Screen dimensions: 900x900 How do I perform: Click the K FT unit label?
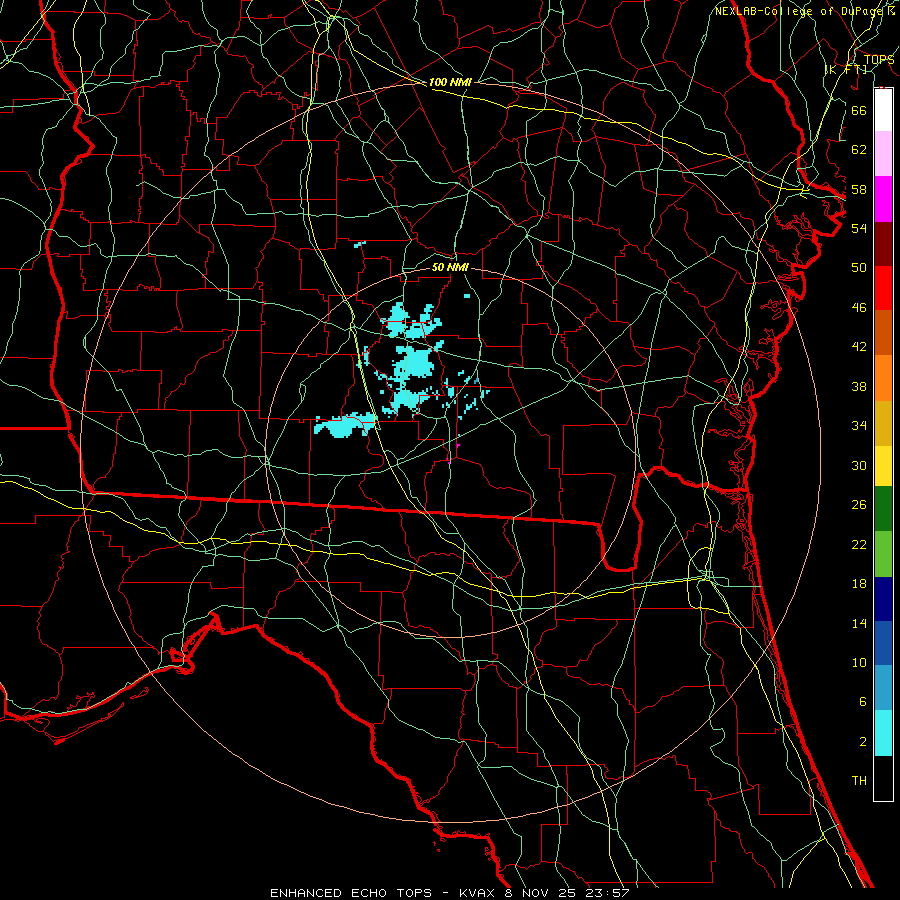click(846, 69)
